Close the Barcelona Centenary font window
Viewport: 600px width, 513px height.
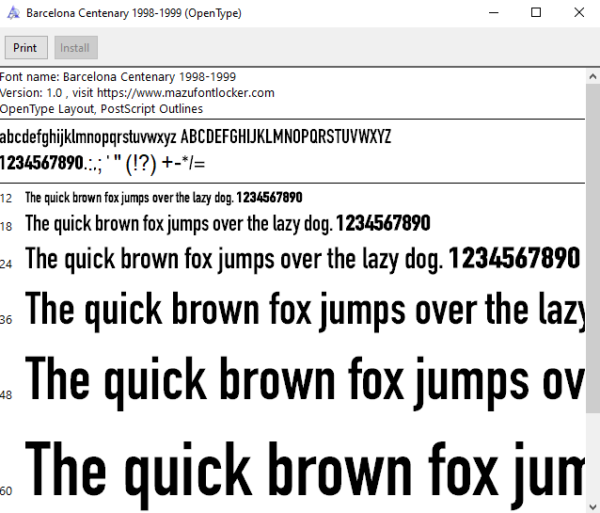pyautogui.click(x=579, y=13)
